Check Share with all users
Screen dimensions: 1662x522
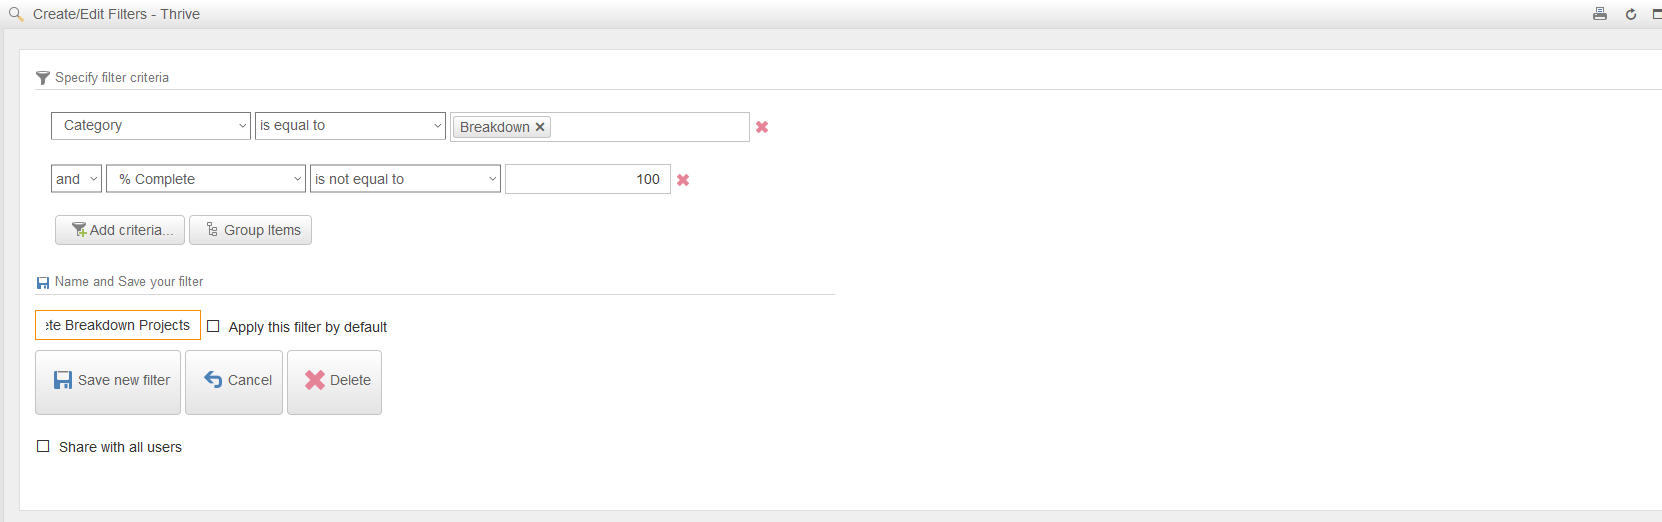pyautogui.click(x=43, y=446)
